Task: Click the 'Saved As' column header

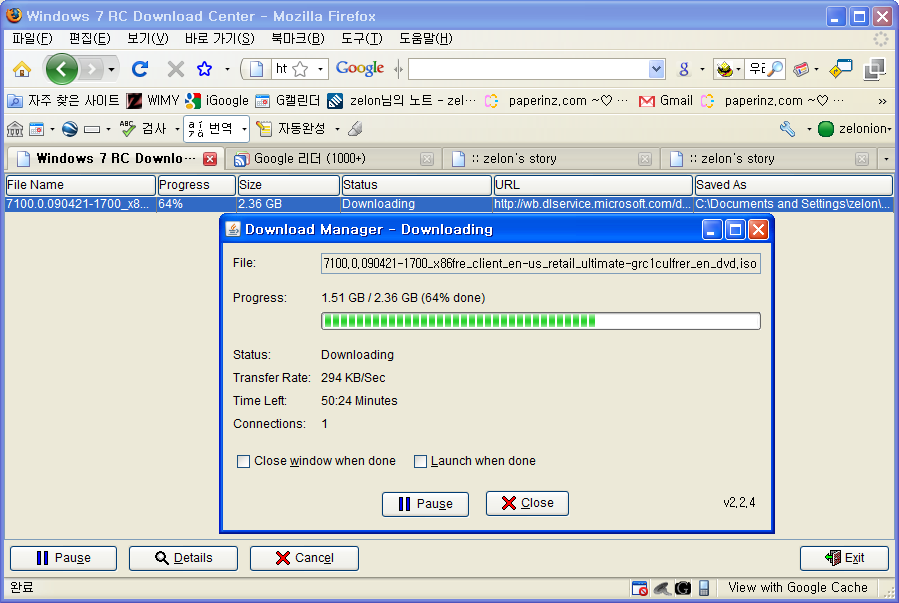Action: tap(794, 185)
